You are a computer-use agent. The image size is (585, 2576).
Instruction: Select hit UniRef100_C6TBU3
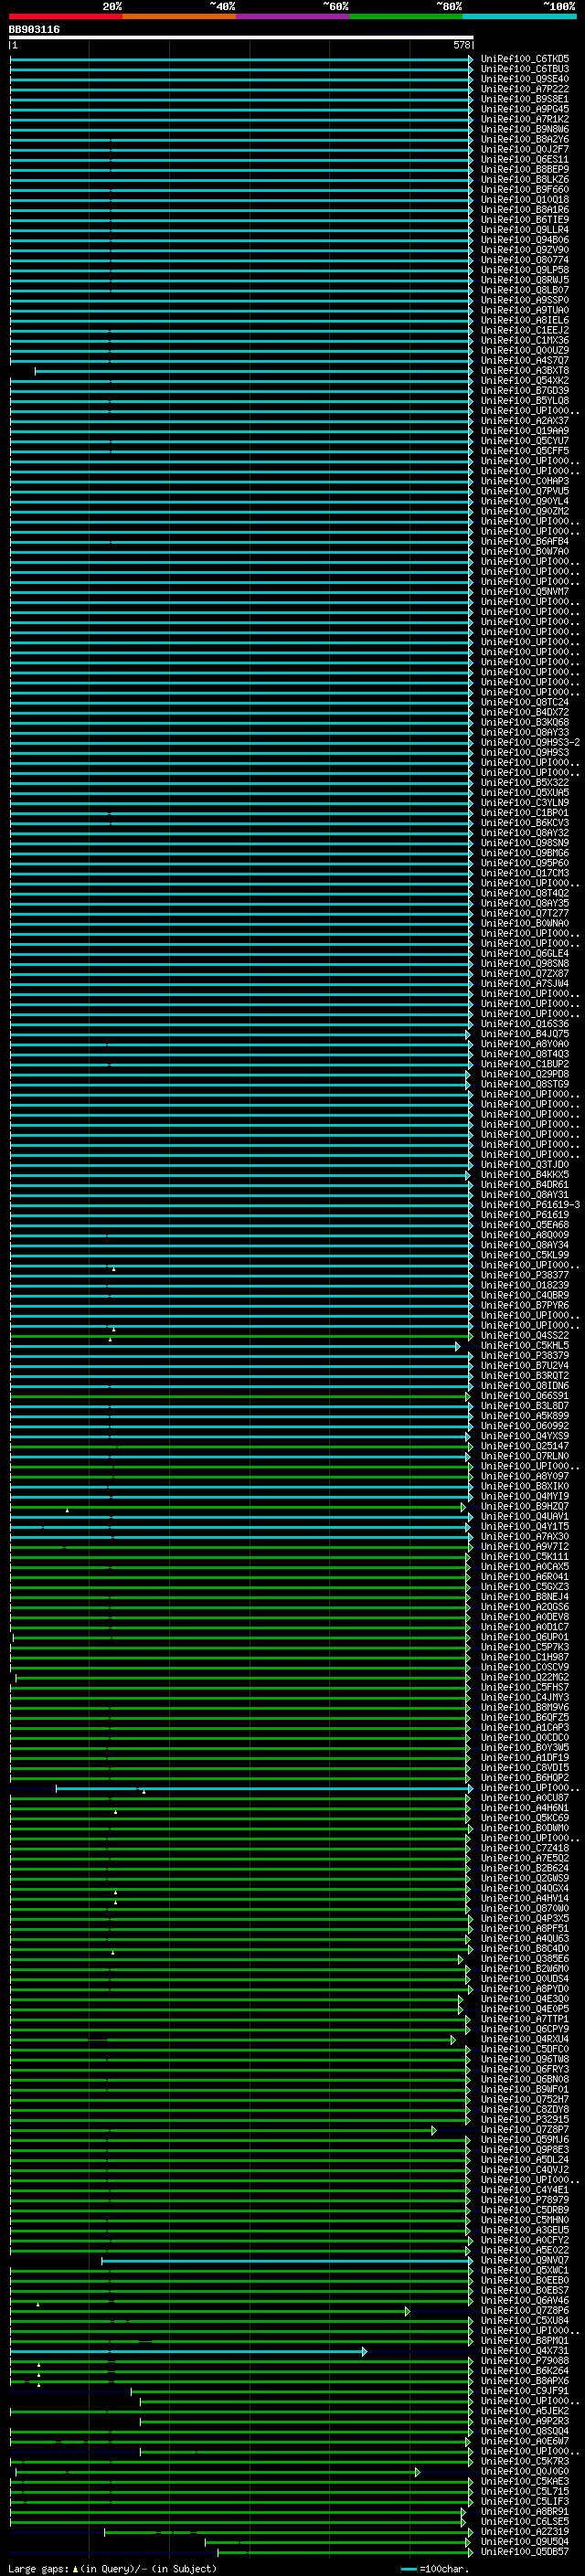pyautogui.click(x=525, y=69)
